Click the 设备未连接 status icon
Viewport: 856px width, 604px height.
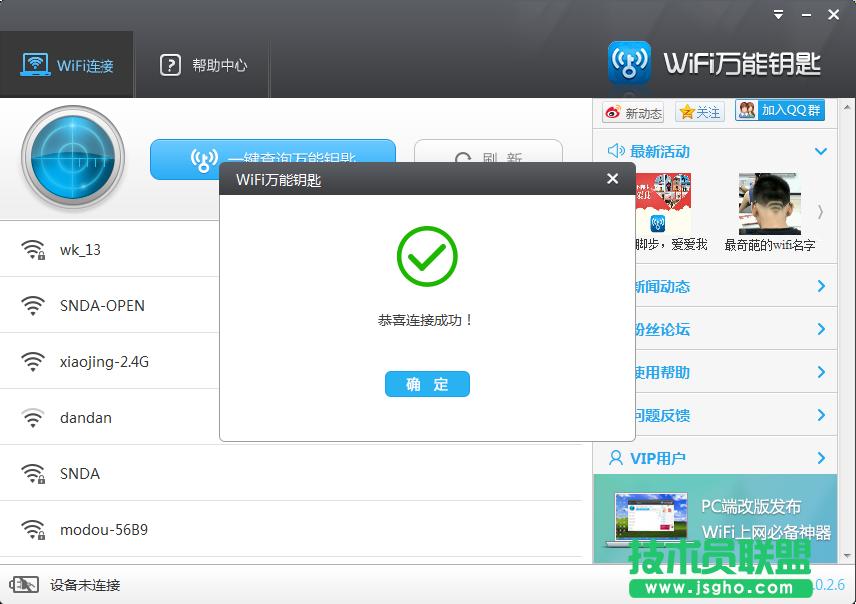25,586
